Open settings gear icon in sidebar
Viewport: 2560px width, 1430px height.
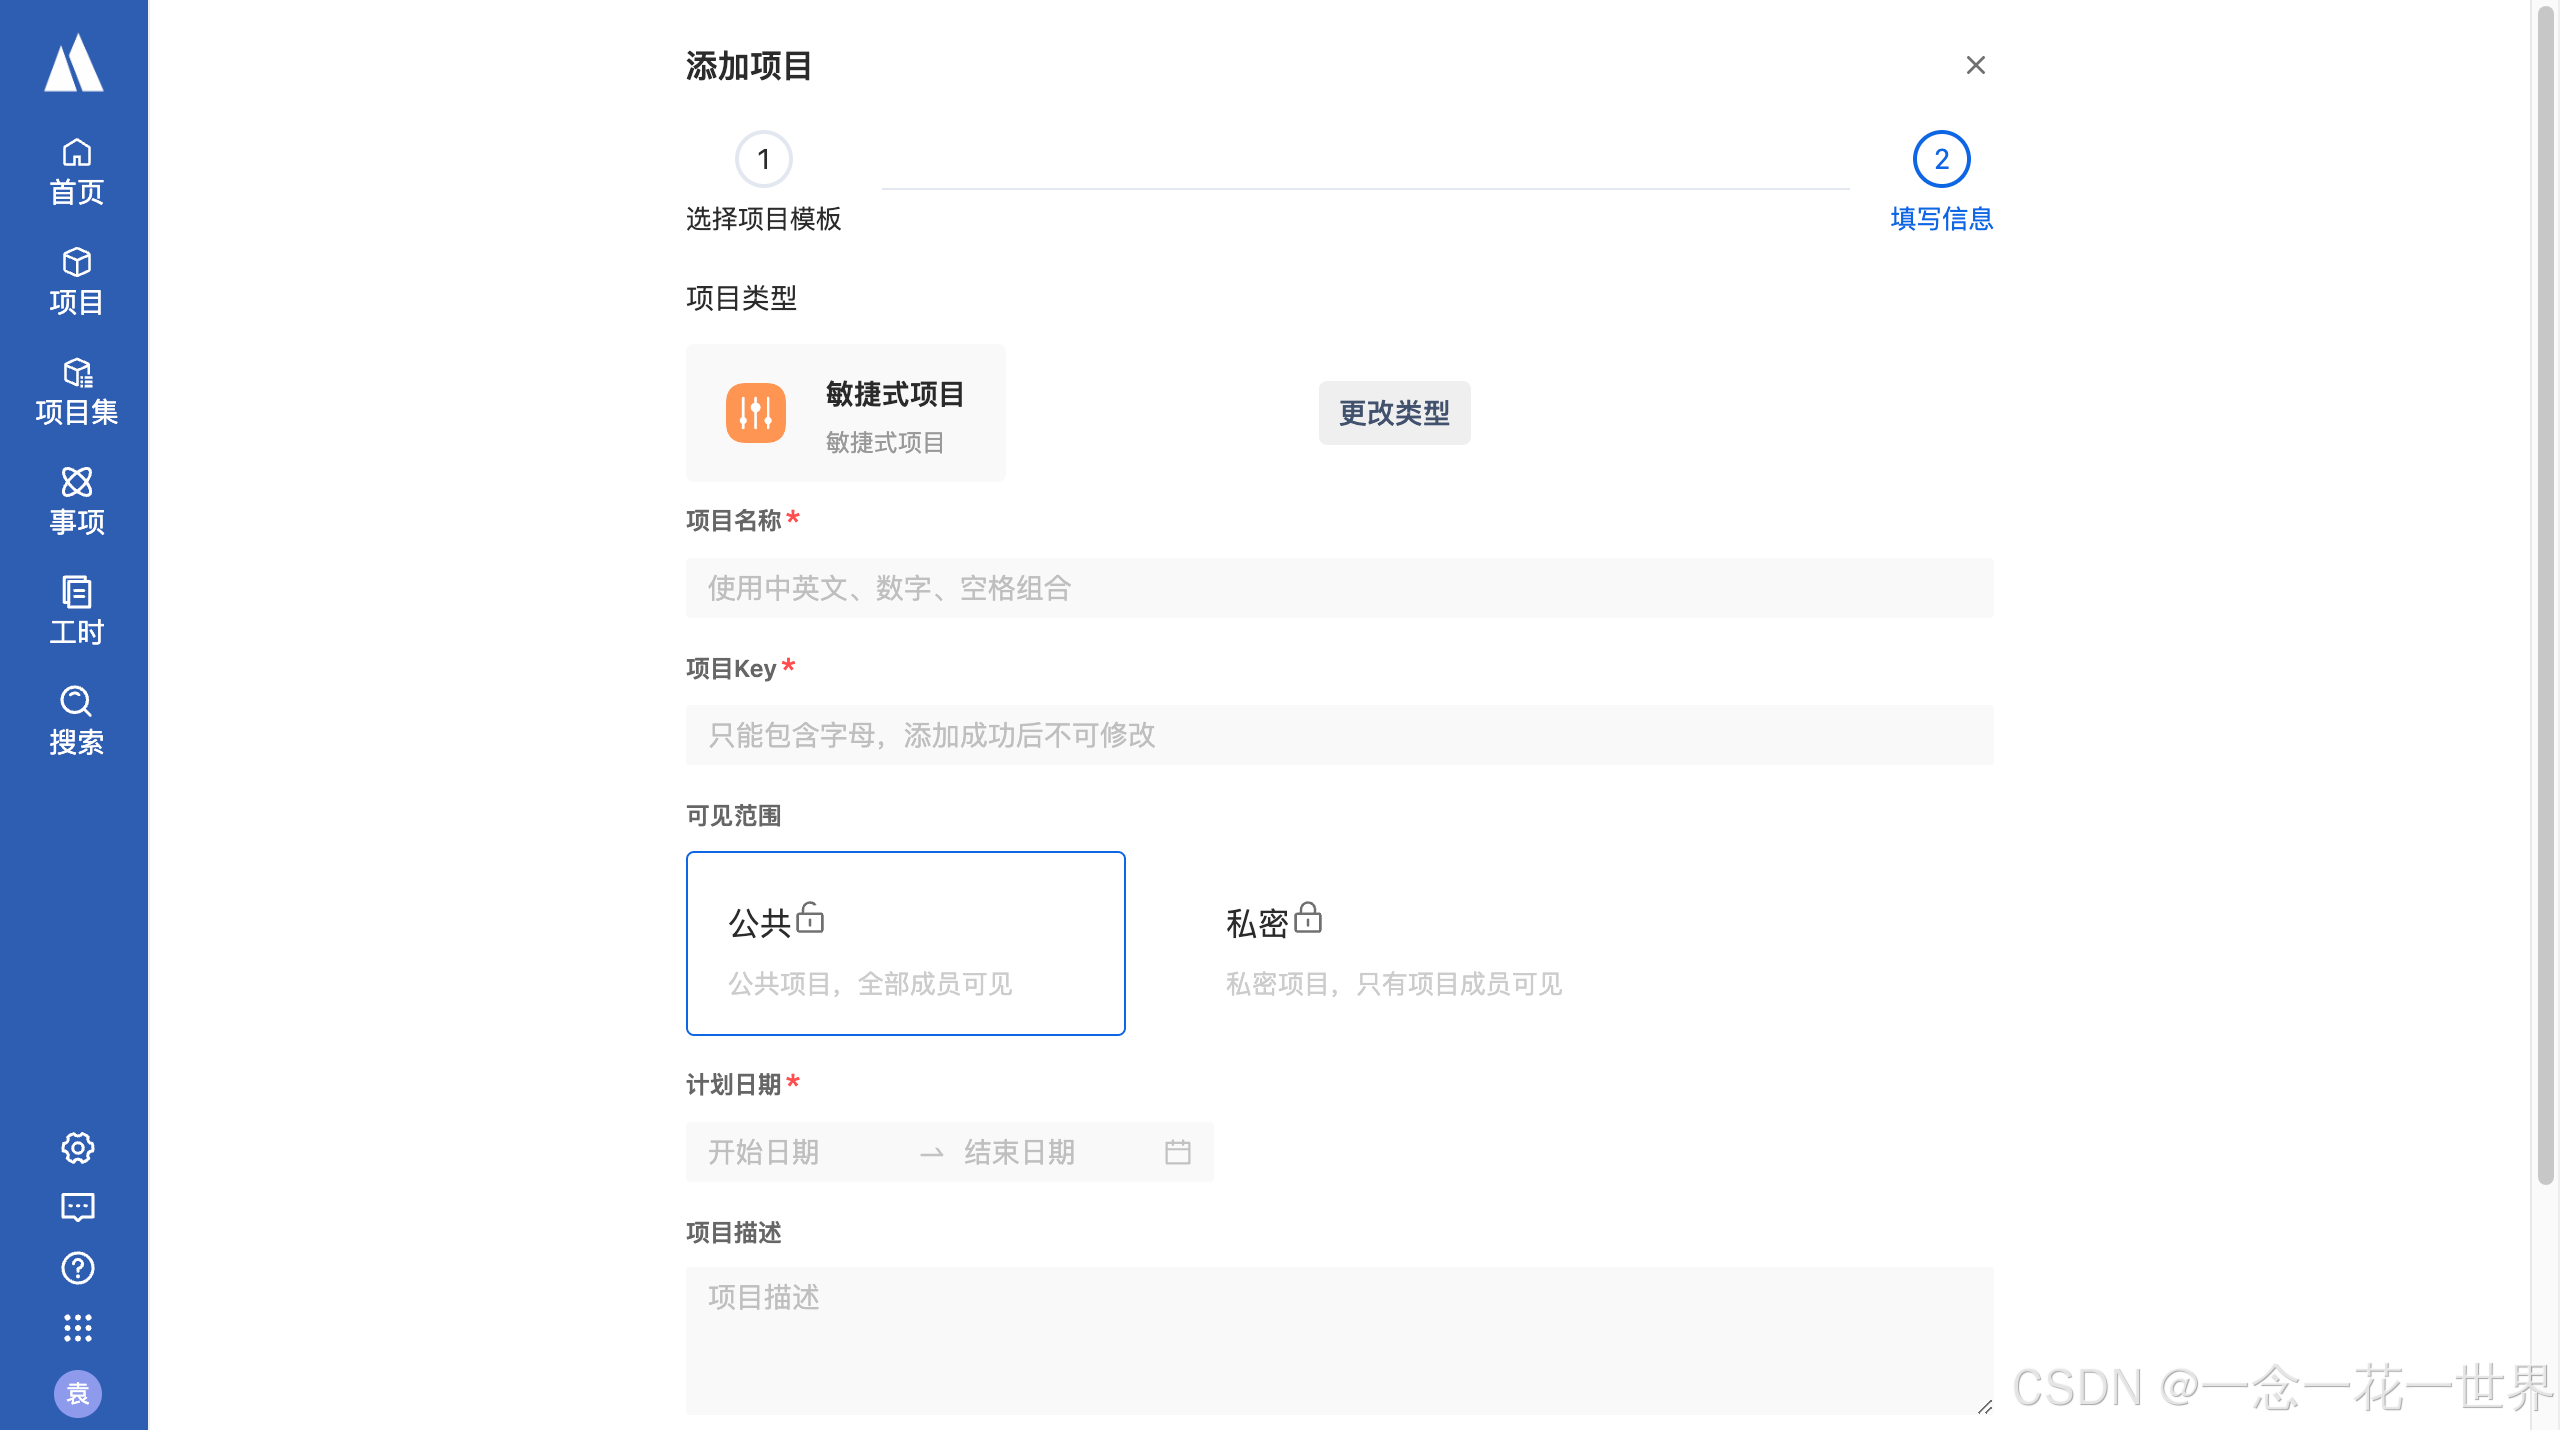(77, 1147)
